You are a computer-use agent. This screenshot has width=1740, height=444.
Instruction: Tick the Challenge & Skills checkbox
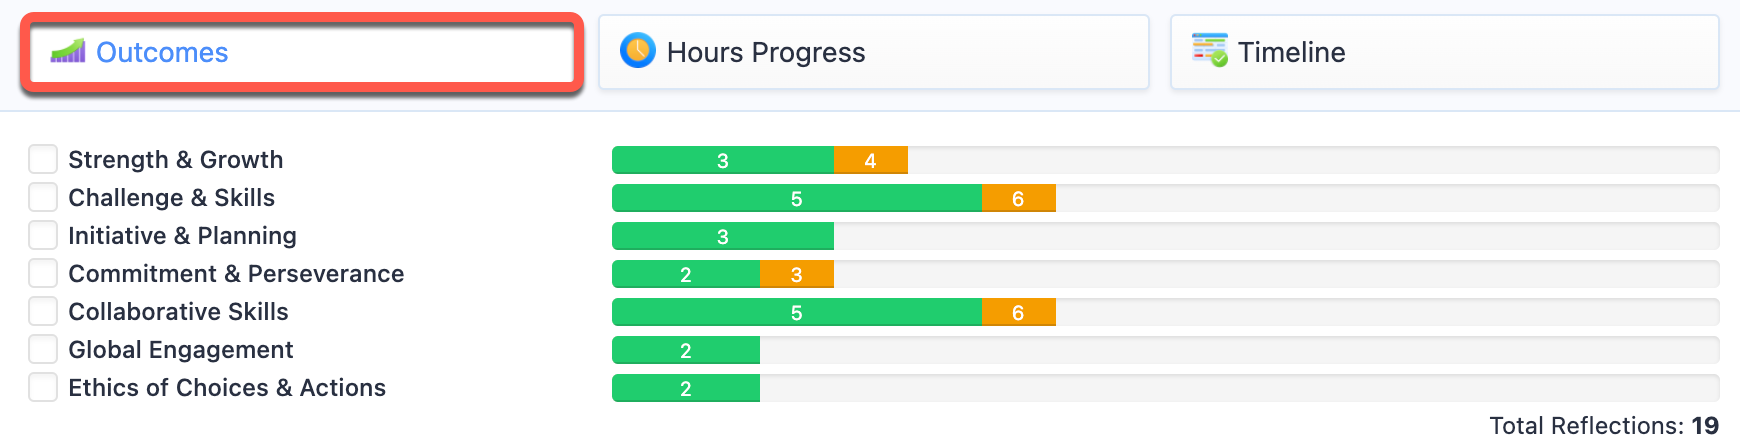click(43, 197)
